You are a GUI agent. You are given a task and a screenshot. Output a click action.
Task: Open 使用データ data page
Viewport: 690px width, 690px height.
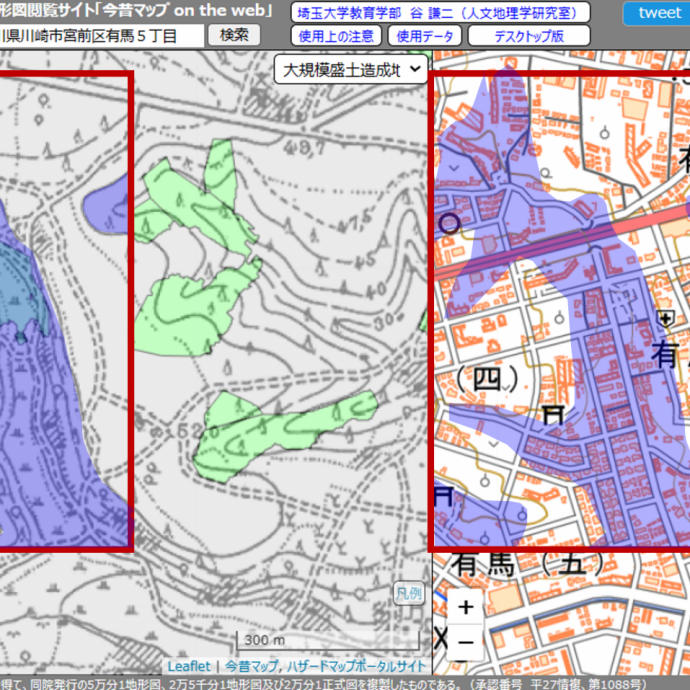click(x=425, y=36)
